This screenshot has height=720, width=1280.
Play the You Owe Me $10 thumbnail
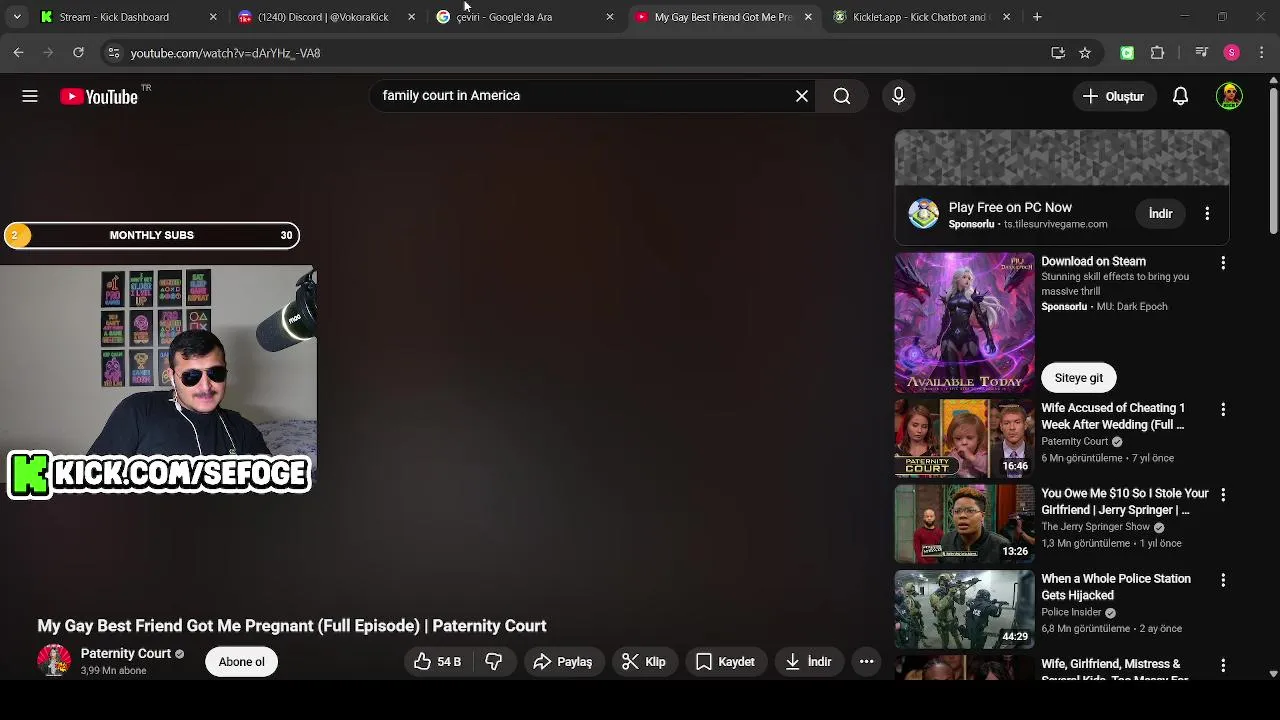(x=964, y=524)
